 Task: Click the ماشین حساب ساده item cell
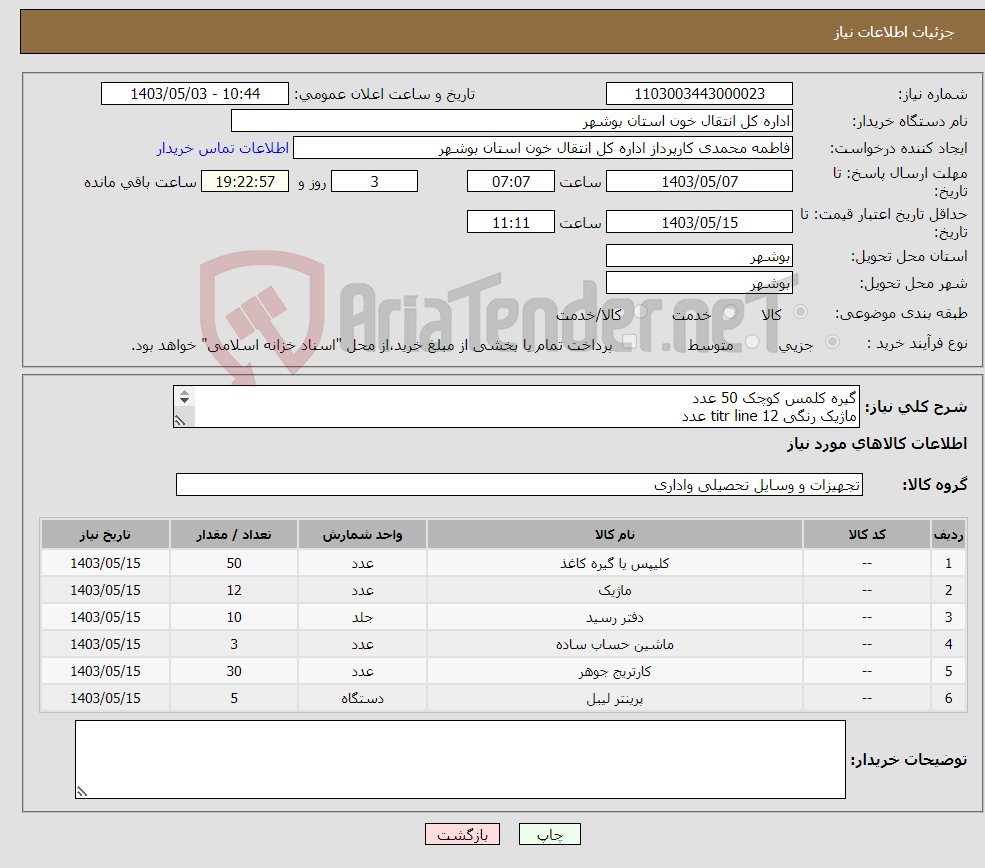pyautogui.click(x=615, y=644)
